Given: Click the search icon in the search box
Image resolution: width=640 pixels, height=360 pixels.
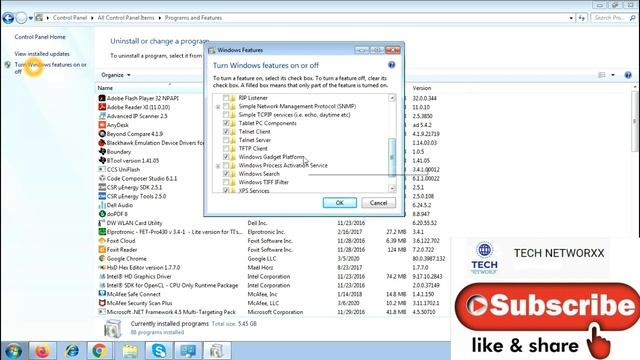Looking at the screenshot, I should pos(633,18).
